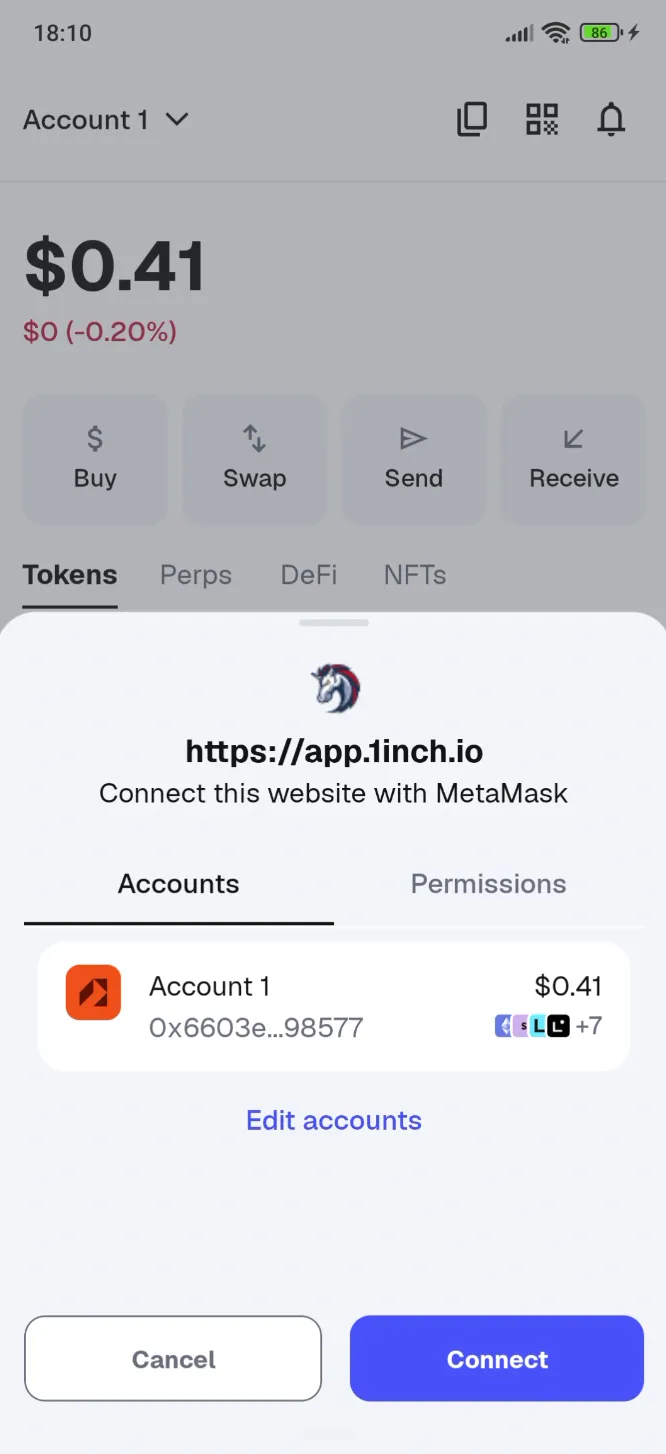
Task: Tap the +7 networks badge
Action: [587, 1026]
